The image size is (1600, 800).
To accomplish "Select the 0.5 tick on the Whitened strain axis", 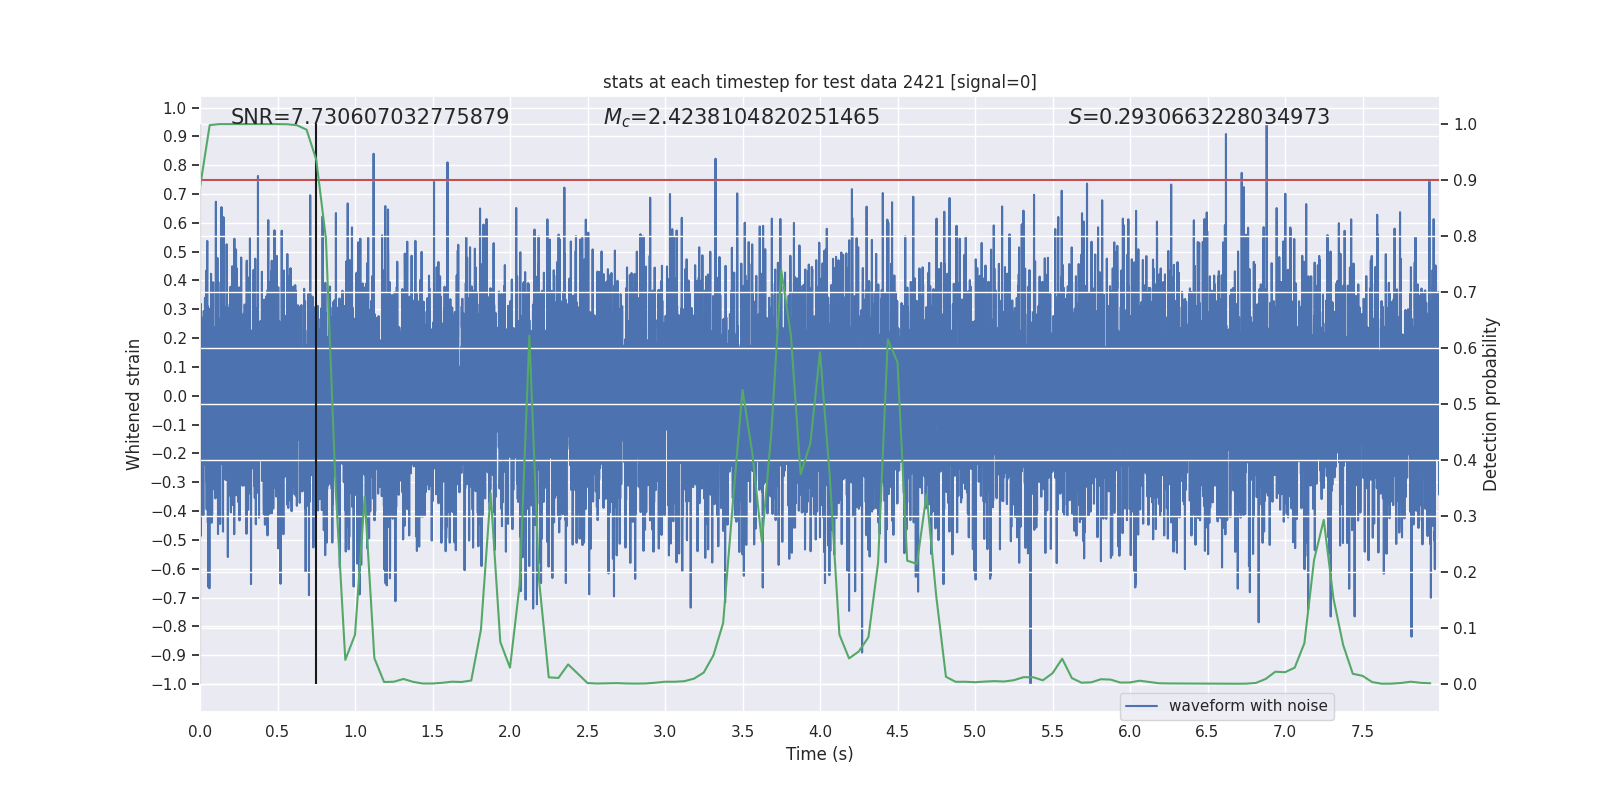I will pyautogui.click(x=175, y=252).
